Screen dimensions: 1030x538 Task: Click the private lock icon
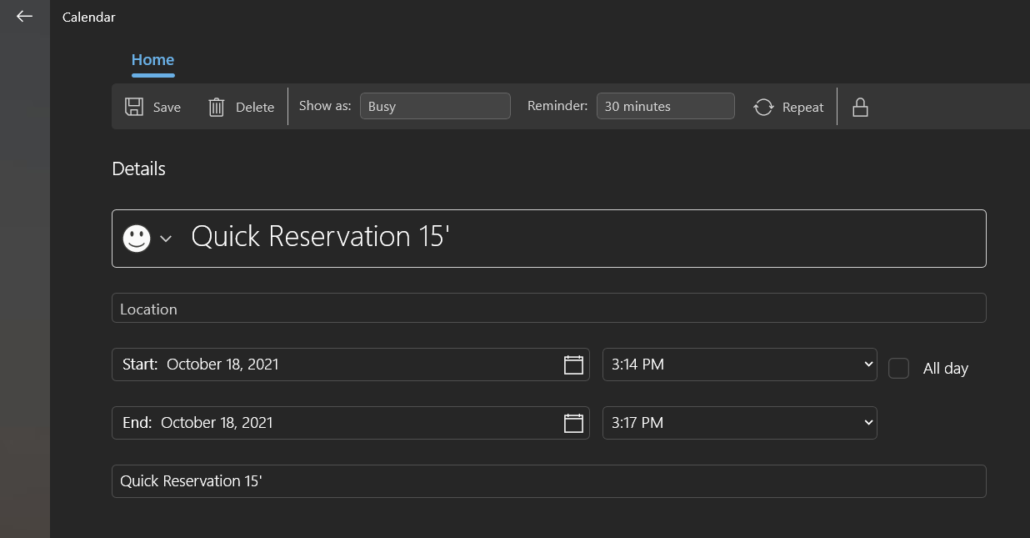[x=860, y=107]
